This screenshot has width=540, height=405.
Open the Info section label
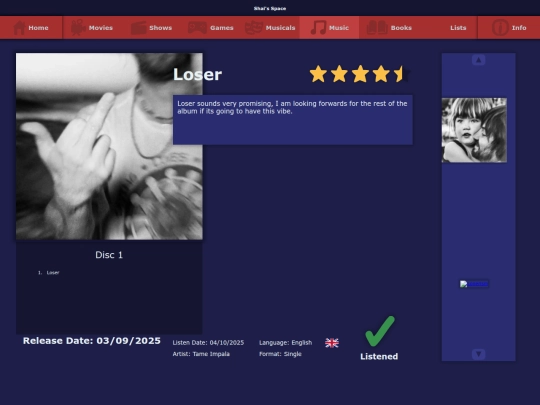(x=519, y=28)
